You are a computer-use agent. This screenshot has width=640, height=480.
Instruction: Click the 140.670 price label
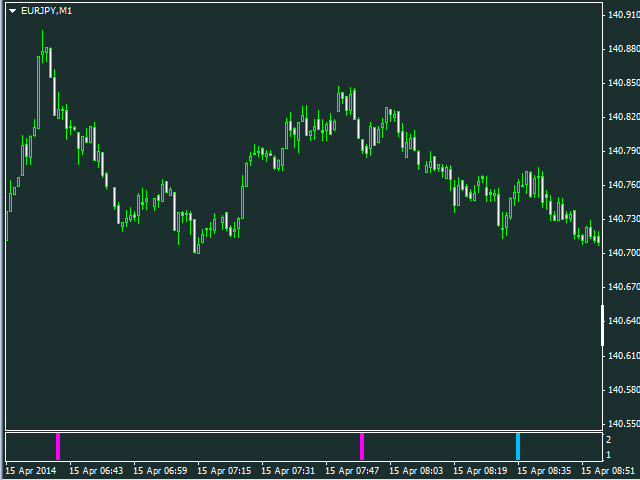click(x=624, y=287)
